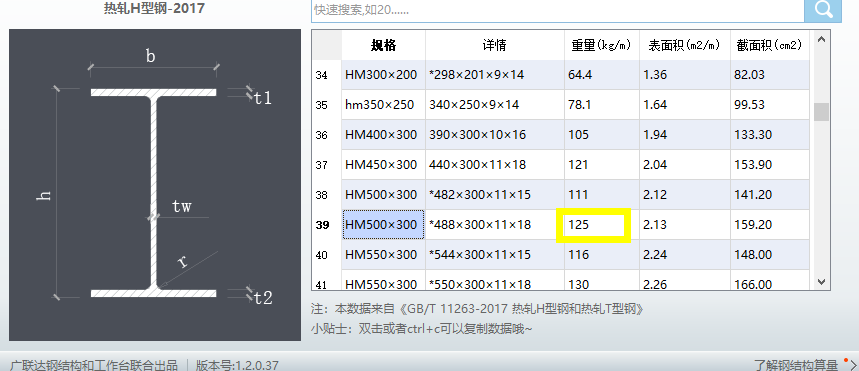Screen dimensions: 859x371
Task: Click the 规格 column header
Action: point(383,45)
